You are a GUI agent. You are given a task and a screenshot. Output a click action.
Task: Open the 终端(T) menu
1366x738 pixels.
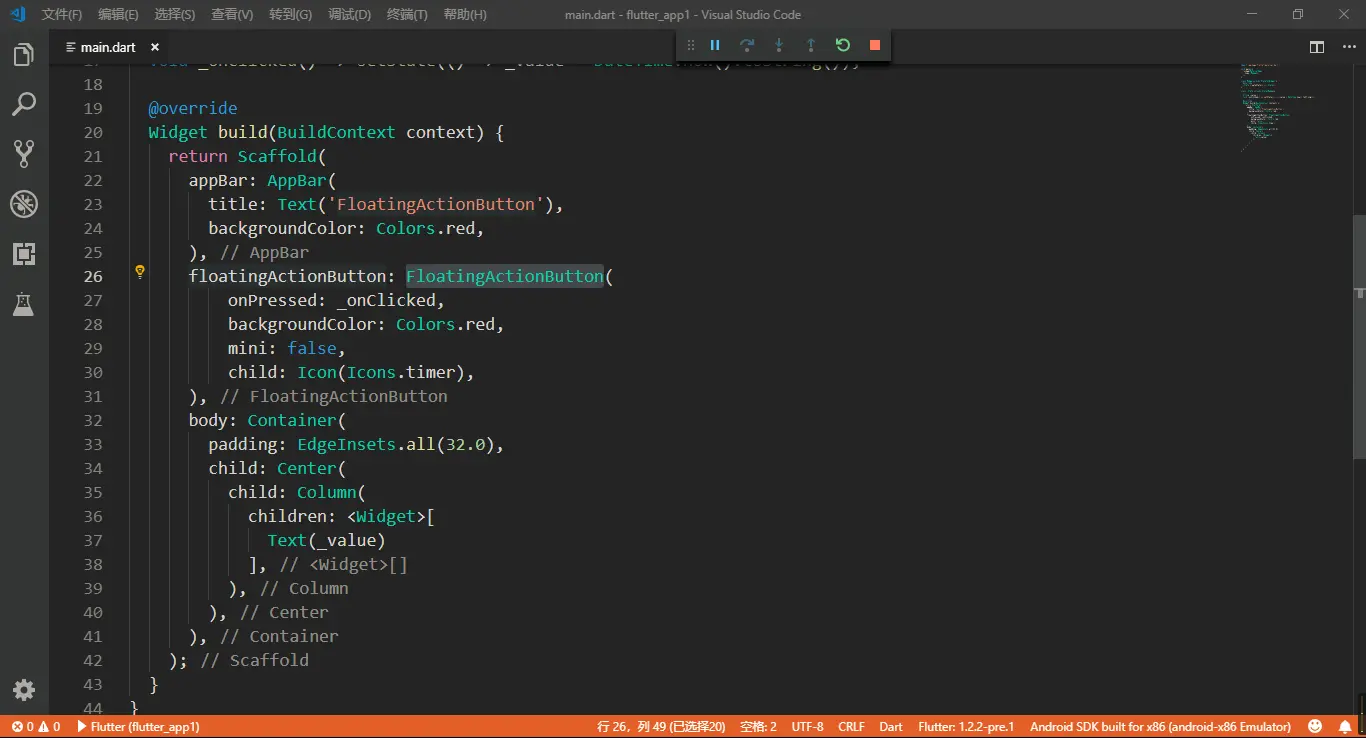click(x=407, y=15)
